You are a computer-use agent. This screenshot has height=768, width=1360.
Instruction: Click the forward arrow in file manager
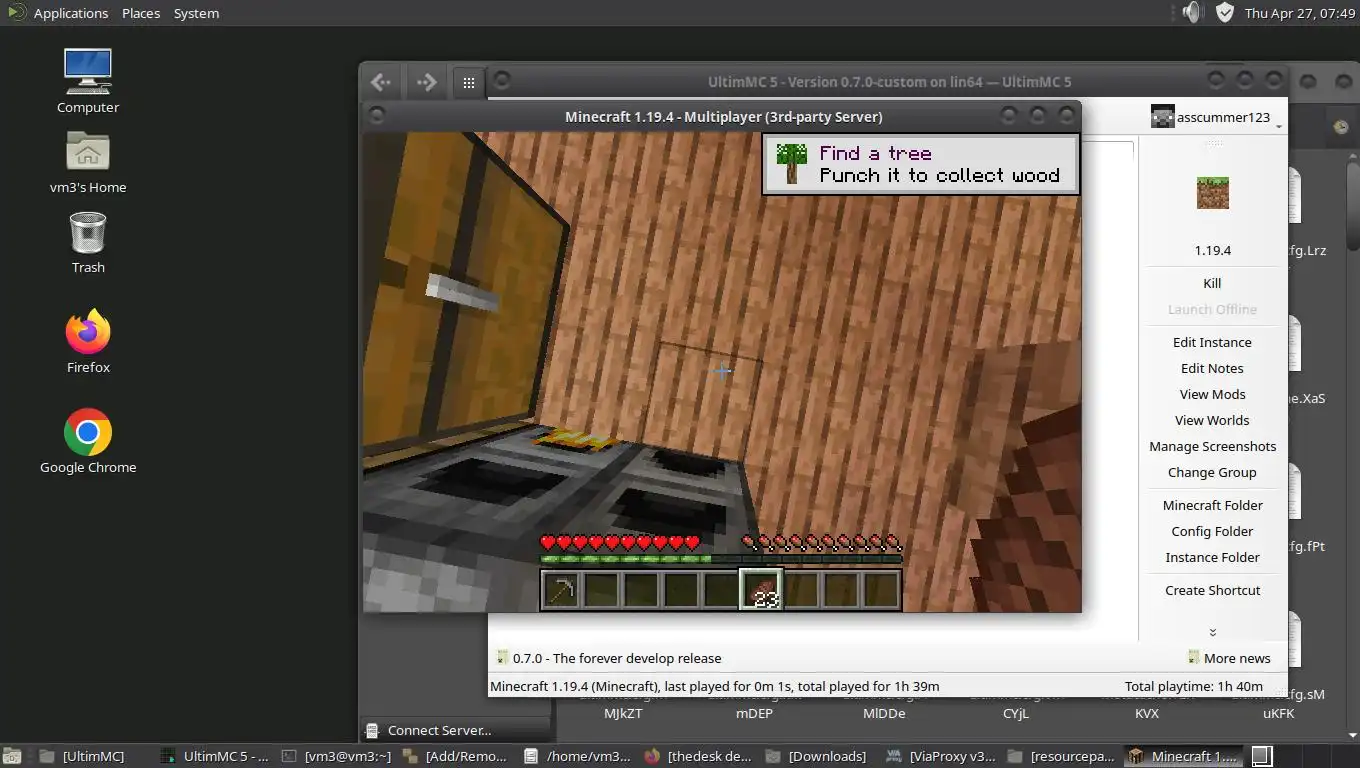pyautogui.click(x=426, y=82)
